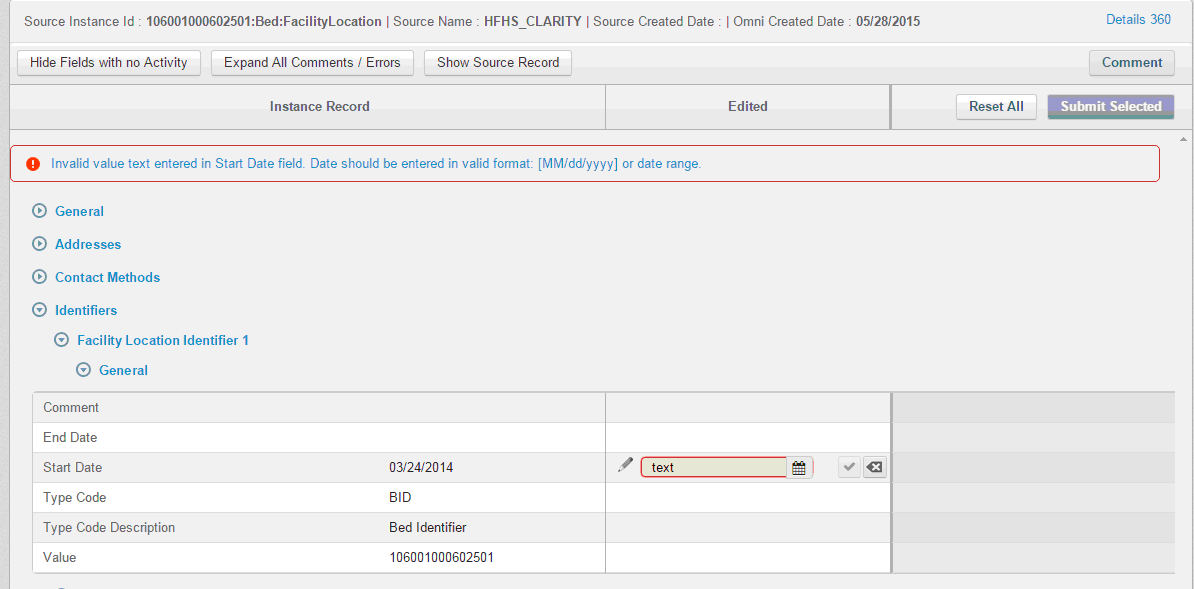Click the Show Source Record button

pyautogui.click(x=498, y=62)
